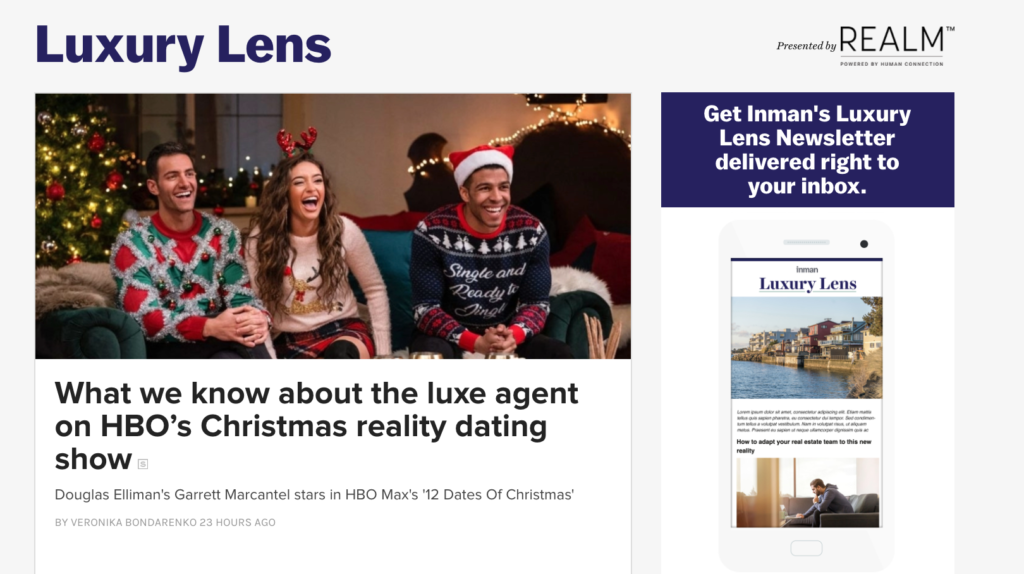Screen dimensions: 1024x574
Task: Click 'How to adapt your real estate team' headline
Action: (804, 446)
